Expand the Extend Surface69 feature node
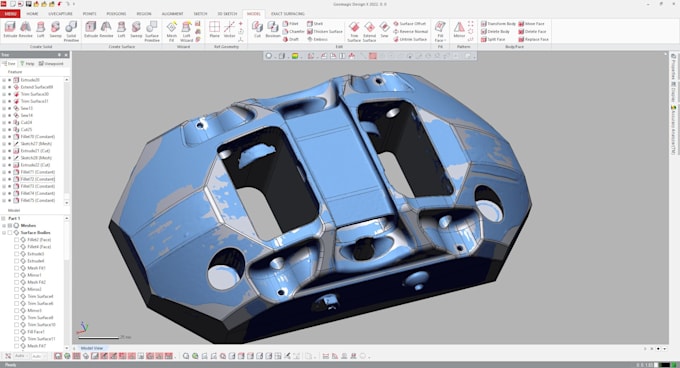This screenshot has height=368, width=680. pos(4,87)
